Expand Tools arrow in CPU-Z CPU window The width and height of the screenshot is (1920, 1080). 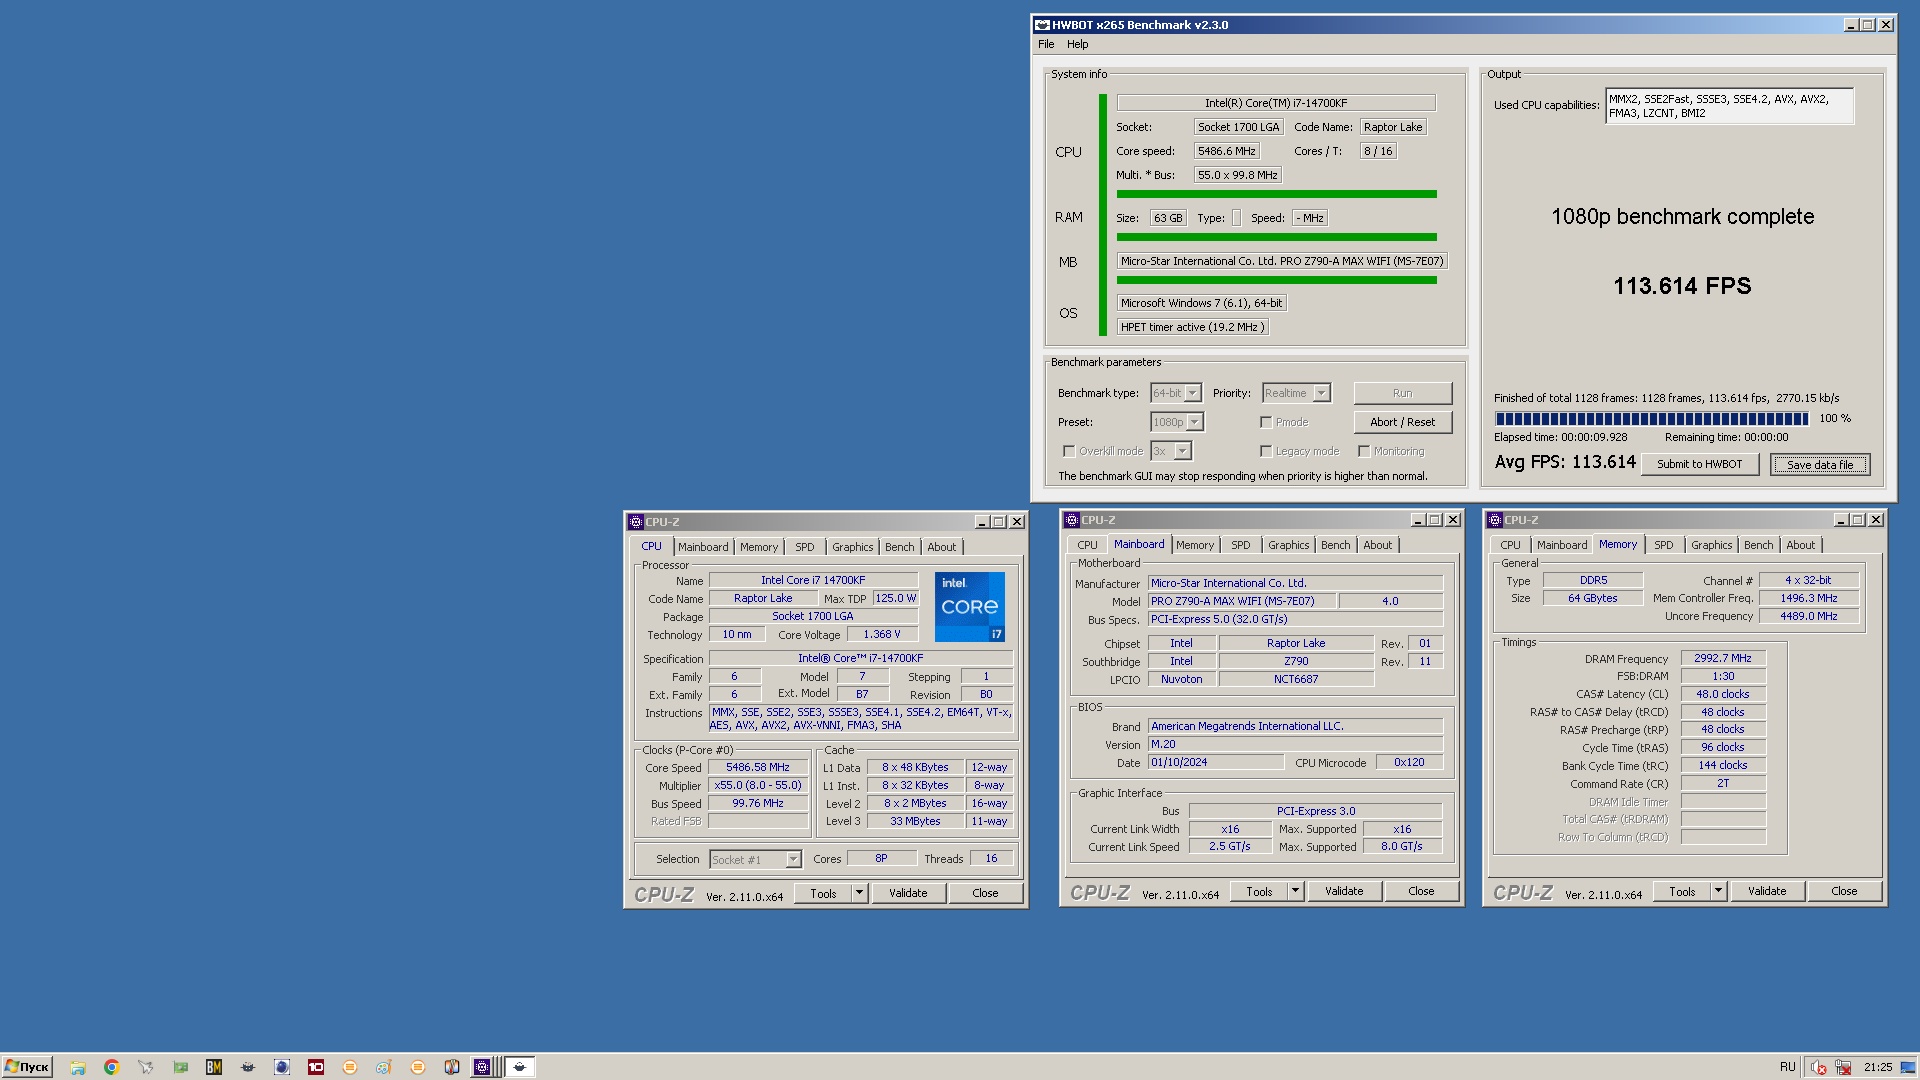click(859, 894)
